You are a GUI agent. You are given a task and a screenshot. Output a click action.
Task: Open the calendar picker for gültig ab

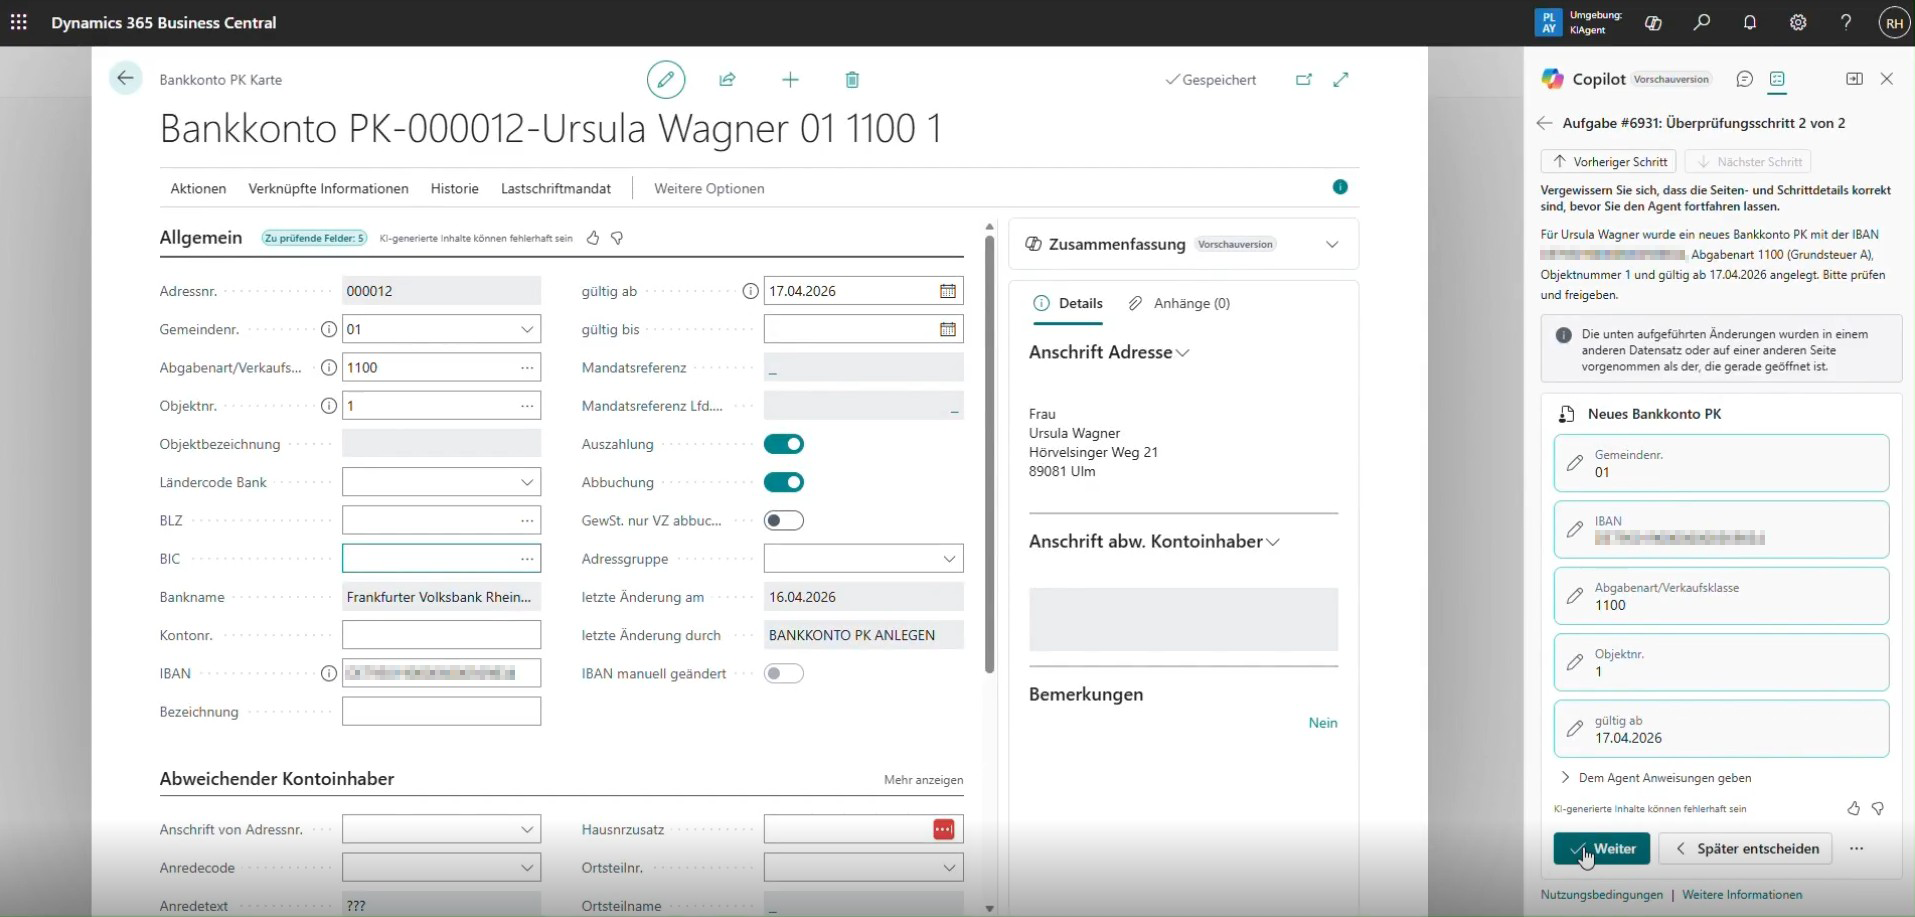click(948, 291)
